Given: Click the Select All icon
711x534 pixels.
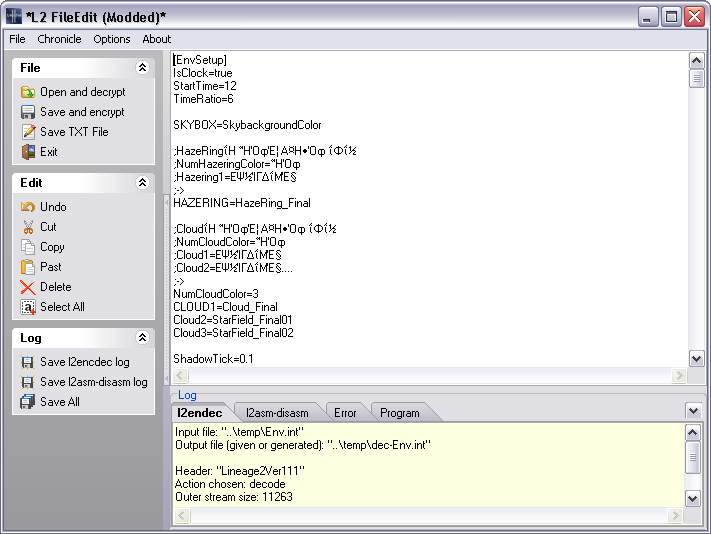Looking at the screenshot, I should tap(28, 307).
